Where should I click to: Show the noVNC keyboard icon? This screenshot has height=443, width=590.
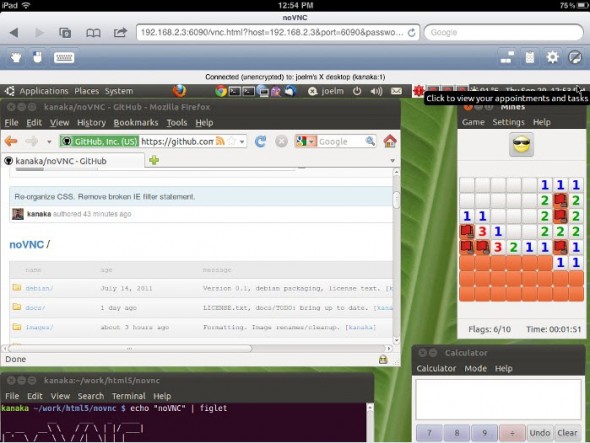64,58
